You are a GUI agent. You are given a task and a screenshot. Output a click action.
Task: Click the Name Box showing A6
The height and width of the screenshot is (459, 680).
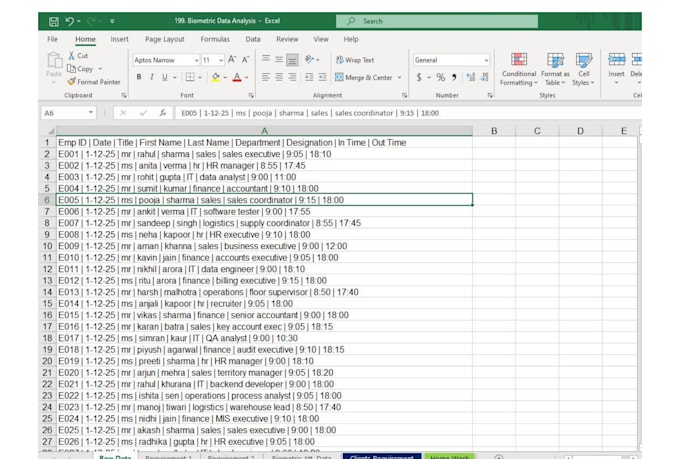coord(68,113)
